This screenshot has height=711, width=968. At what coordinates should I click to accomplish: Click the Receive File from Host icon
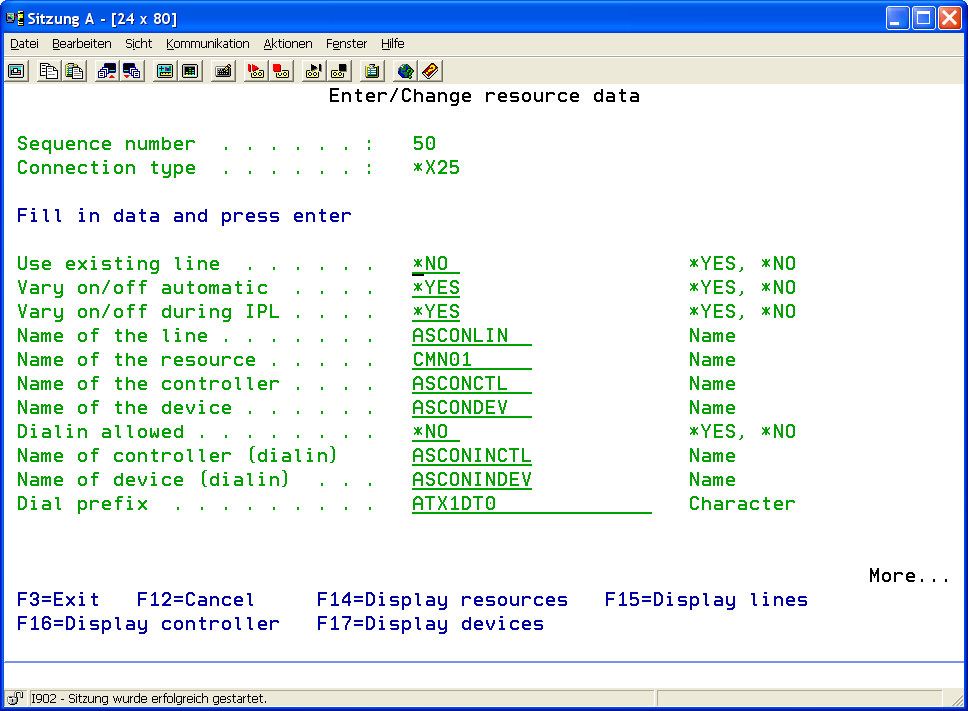[131, 71]
